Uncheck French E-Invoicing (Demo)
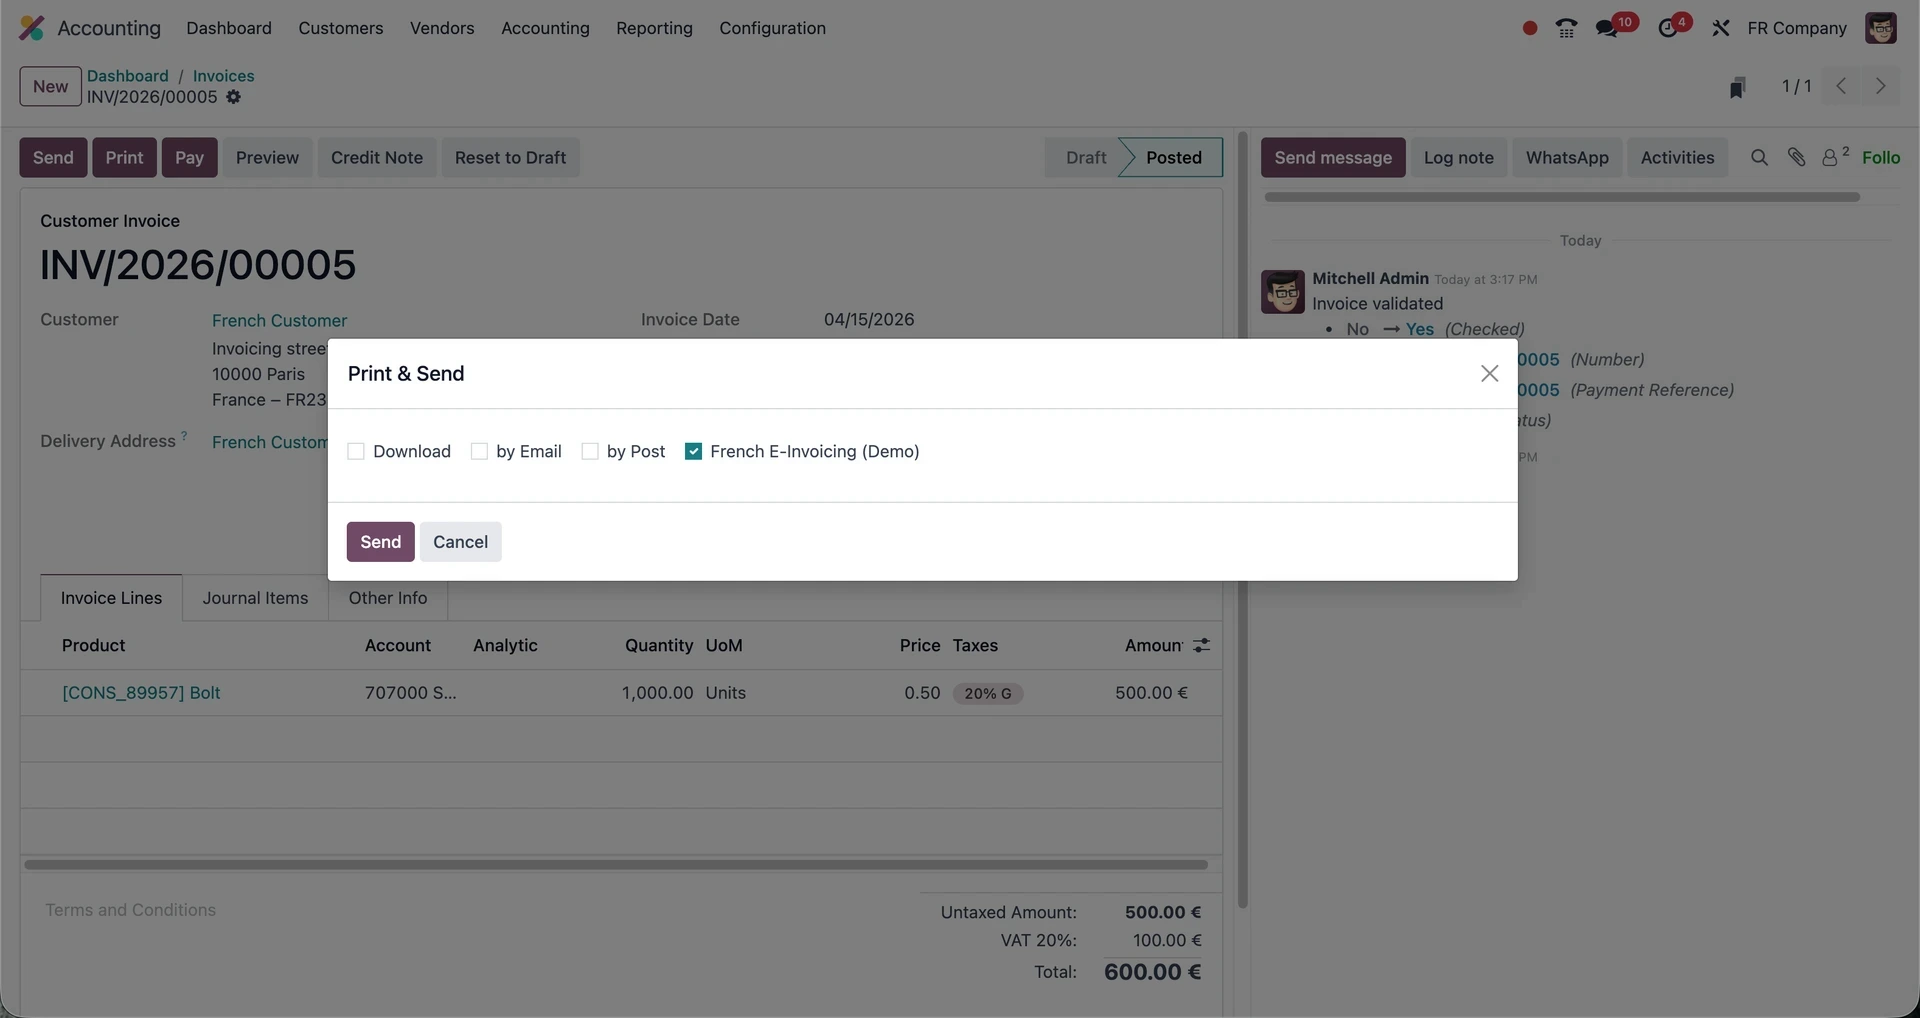Screen dimensions: 1920x1018 693,451
